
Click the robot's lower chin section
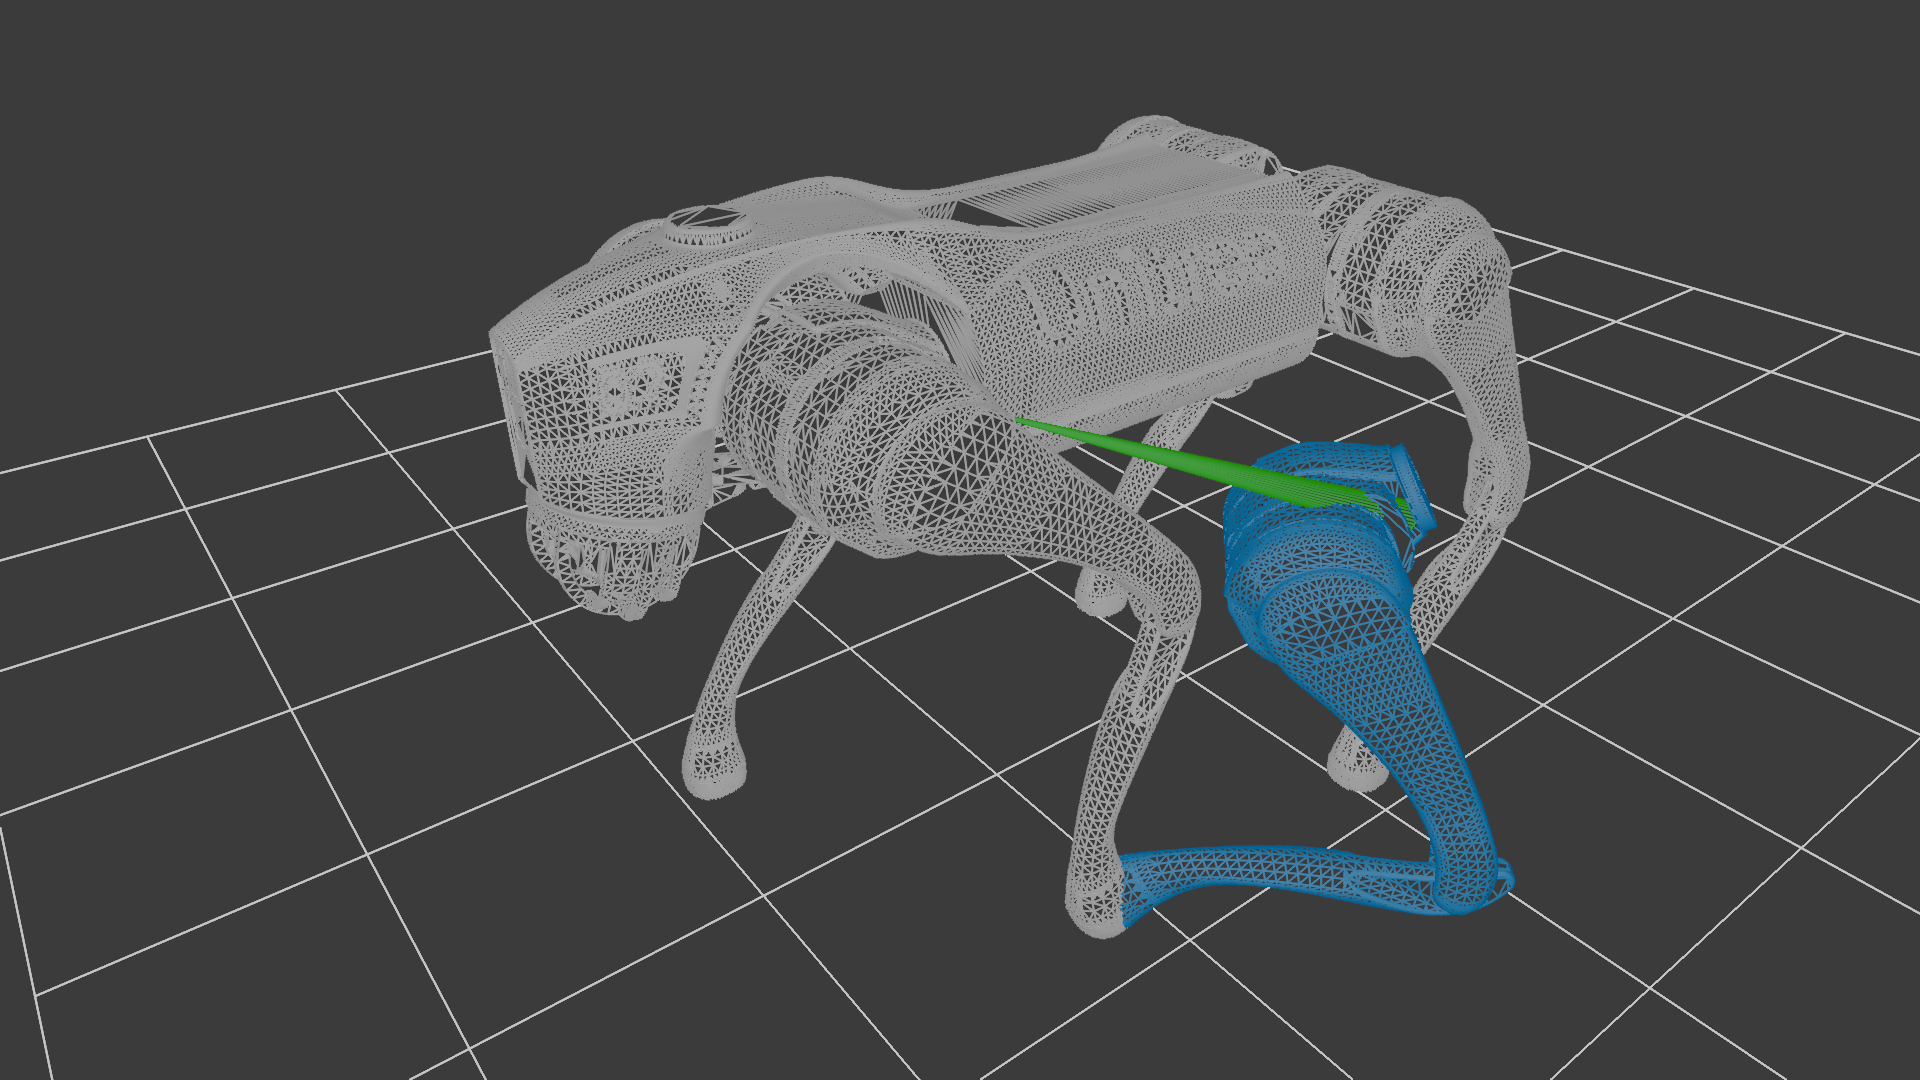615,560
